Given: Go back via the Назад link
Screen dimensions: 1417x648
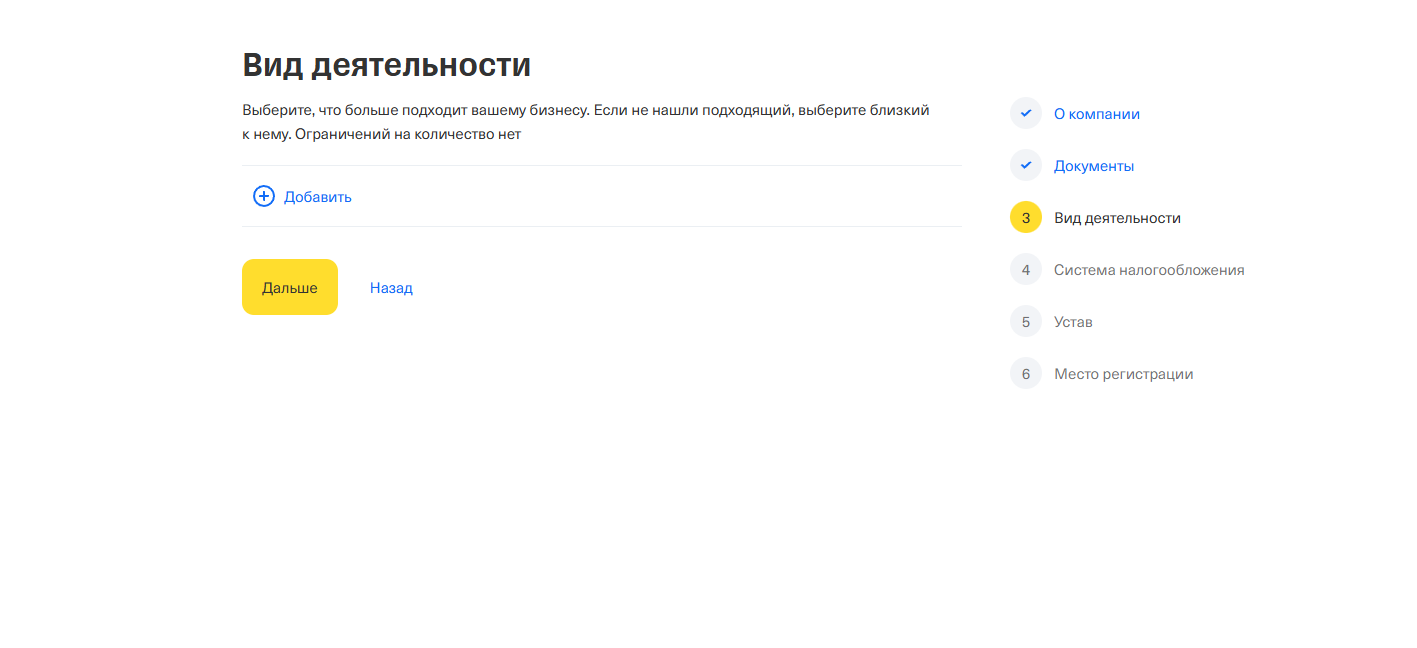Looking at the screenshot, I should pos(391,288).
